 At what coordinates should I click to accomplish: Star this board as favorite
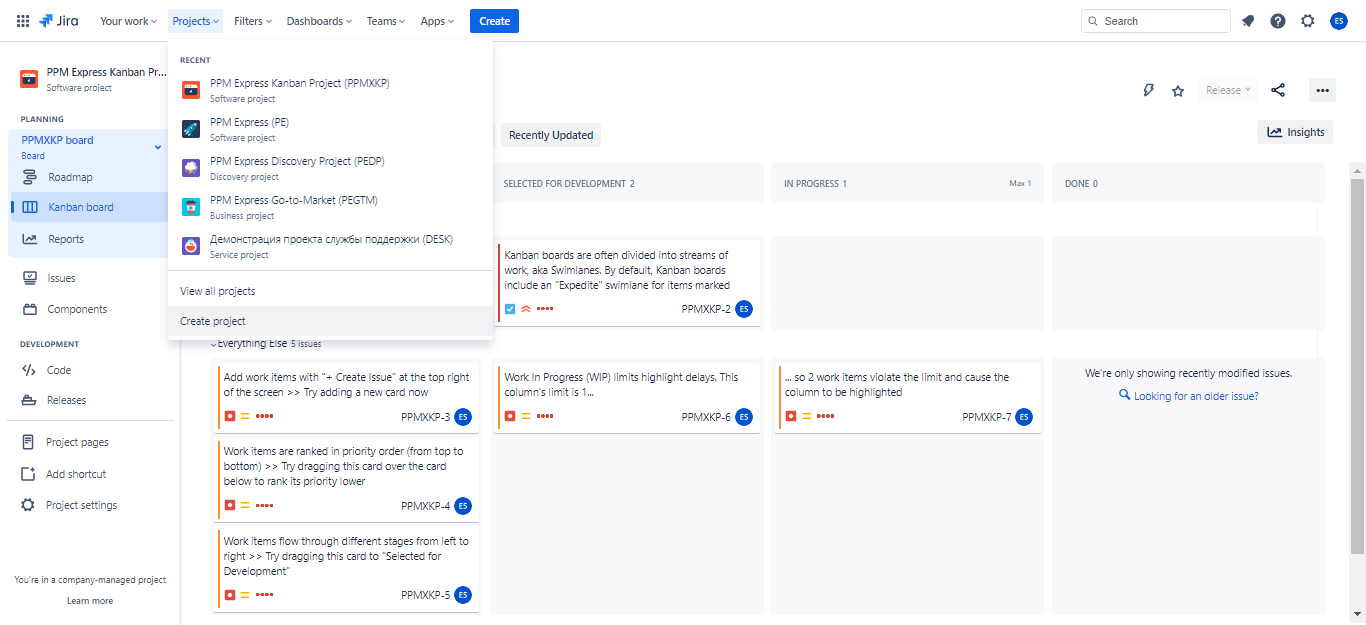pyautogui.click(x=1178, y=90)
